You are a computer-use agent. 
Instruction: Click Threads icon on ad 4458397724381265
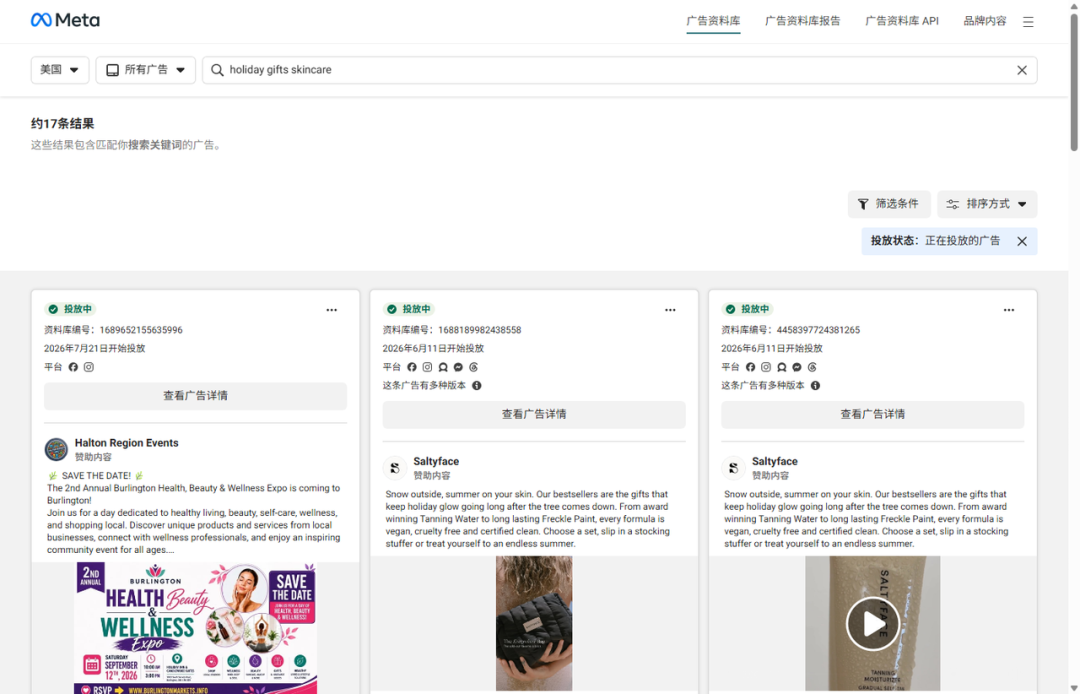click(x=812, y=367)
